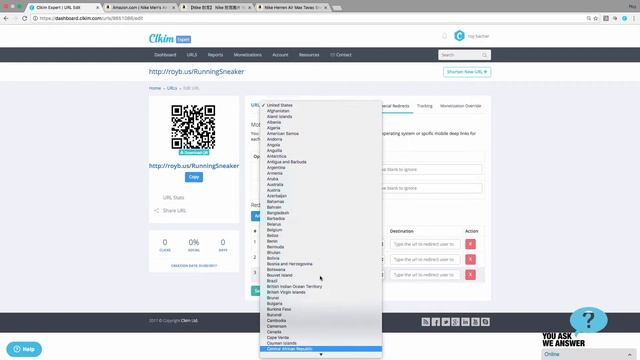Click the browser back arrow

6,18
